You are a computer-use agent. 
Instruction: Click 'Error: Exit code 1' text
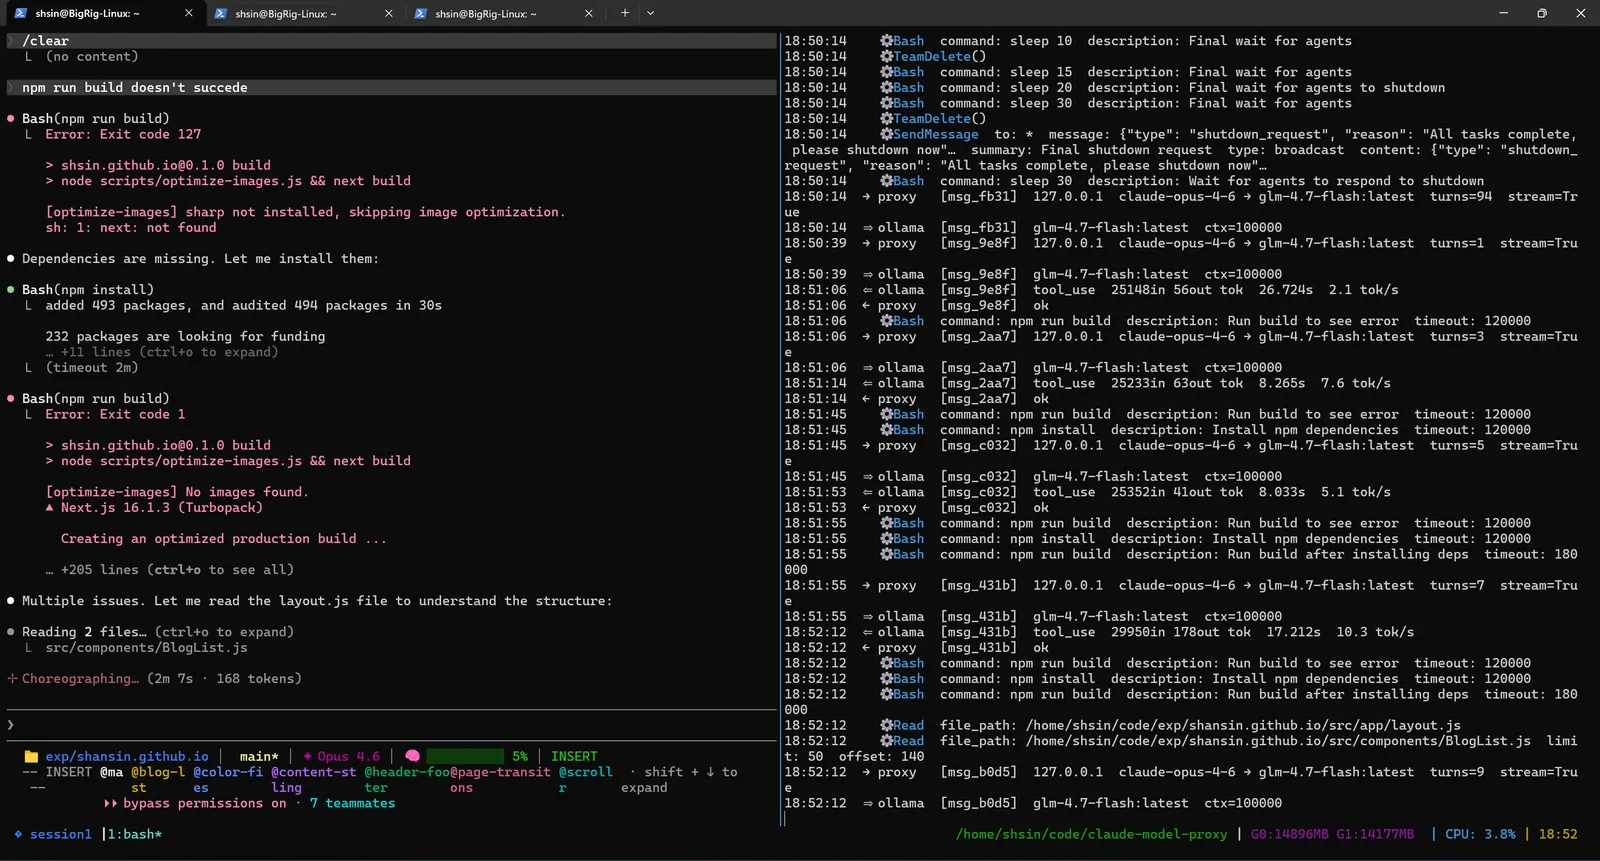coord(115,414)
